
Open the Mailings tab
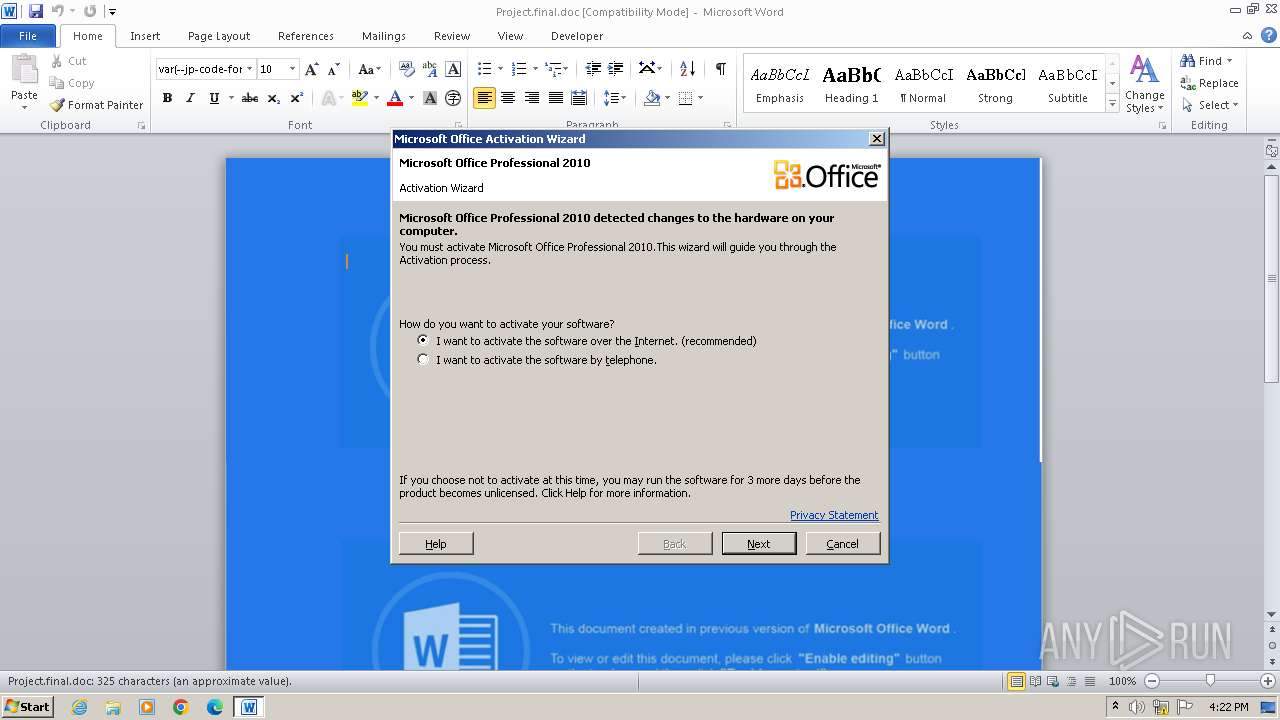pos(384,36)
